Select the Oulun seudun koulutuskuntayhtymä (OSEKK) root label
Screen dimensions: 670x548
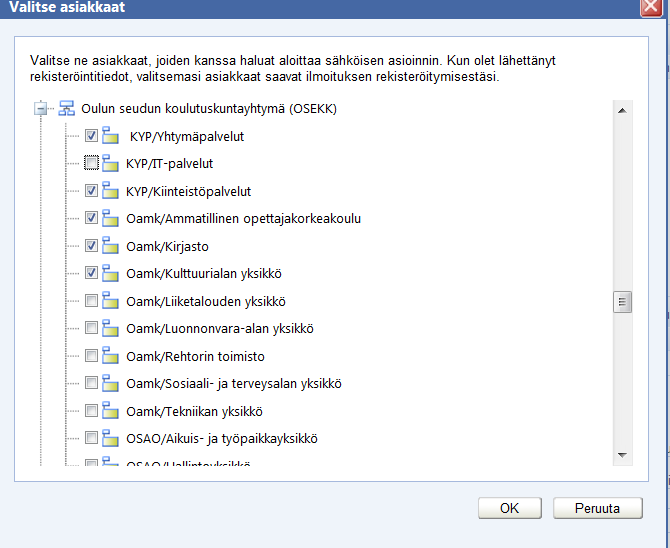[209, 109]
